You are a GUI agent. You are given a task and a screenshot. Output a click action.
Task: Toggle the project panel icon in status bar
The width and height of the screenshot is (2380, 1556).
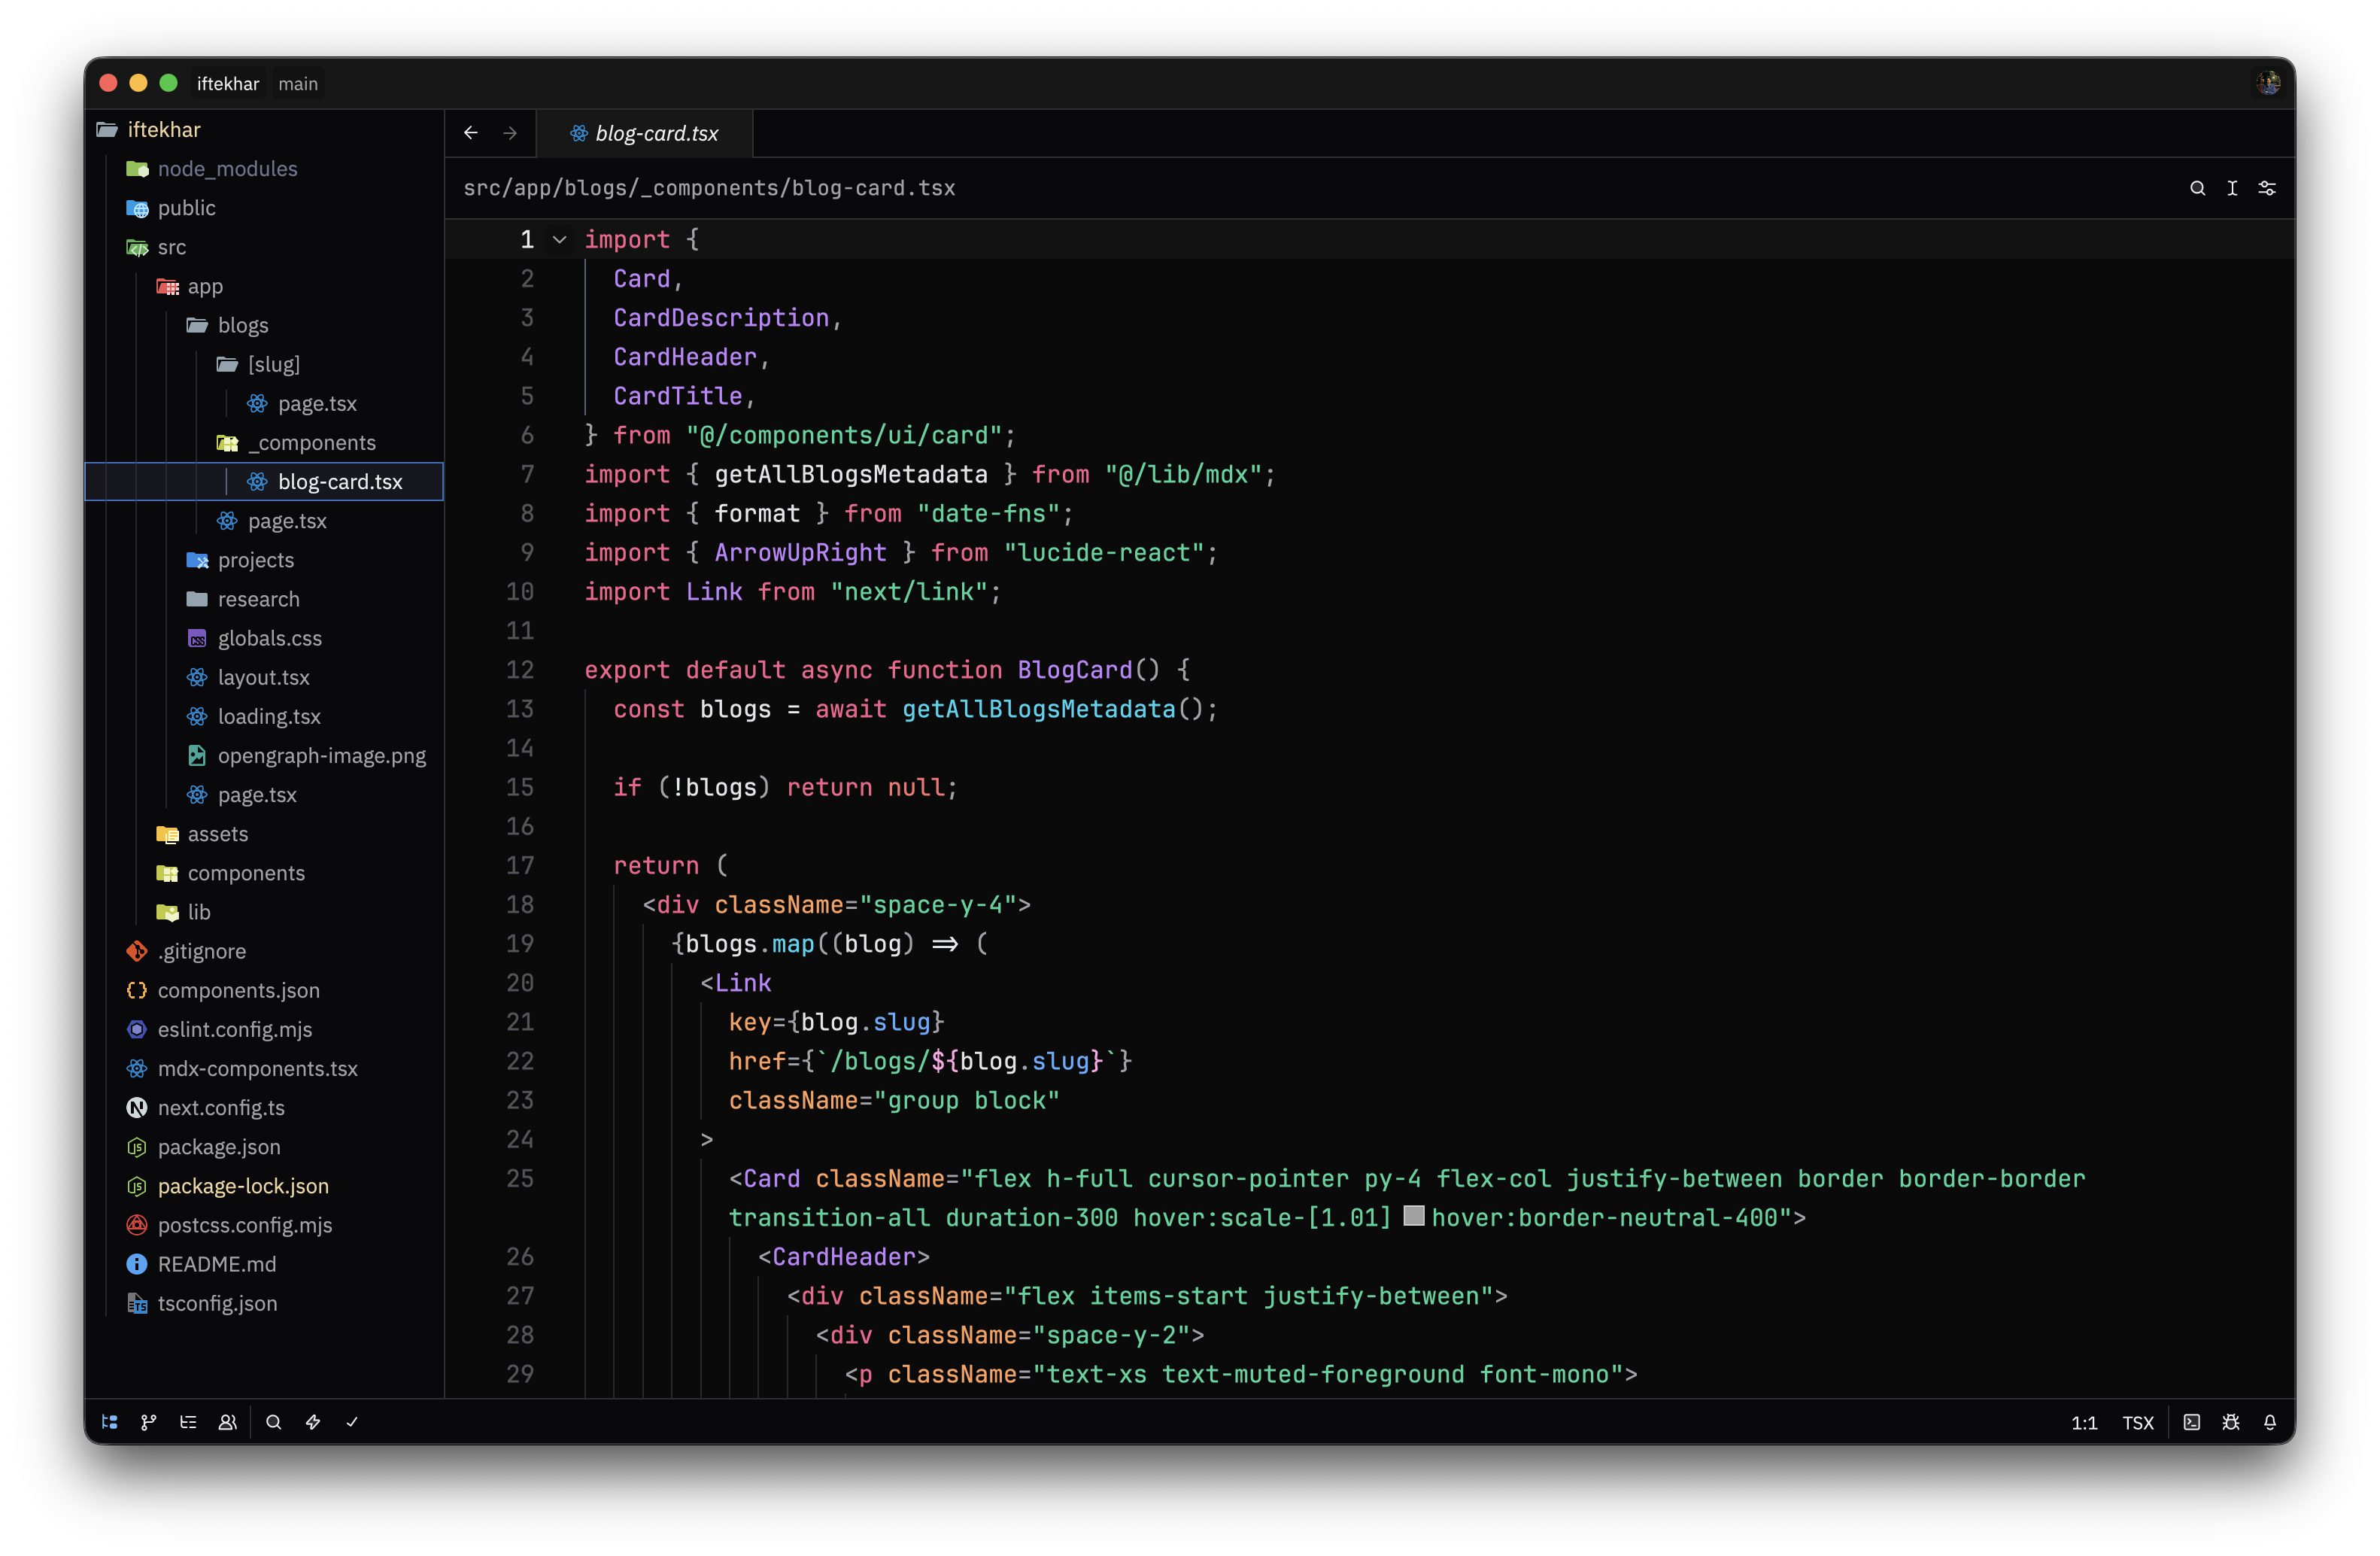tap(110, 1422)
